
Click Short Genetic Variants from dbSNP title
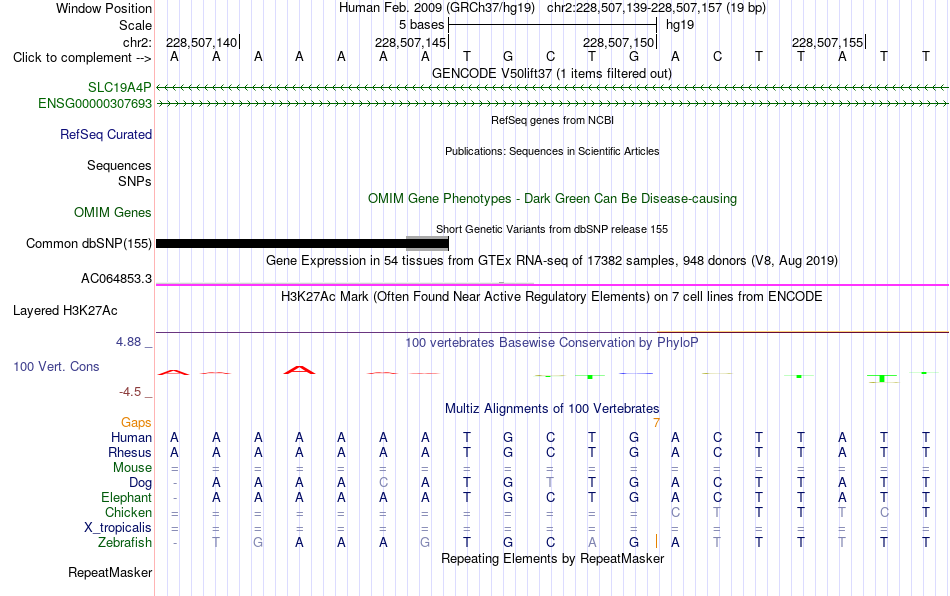click(x=552, y=229)
